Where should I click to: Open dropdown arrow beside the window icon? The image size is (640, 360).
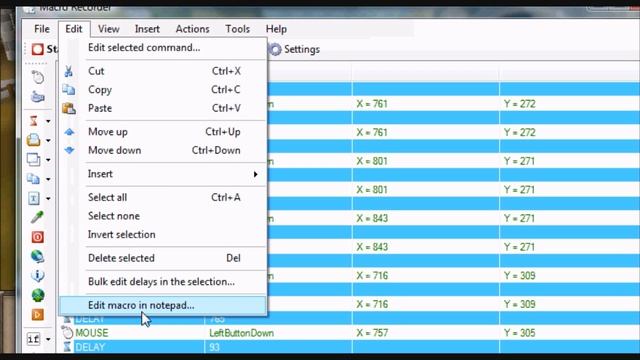tap(48, 160)
